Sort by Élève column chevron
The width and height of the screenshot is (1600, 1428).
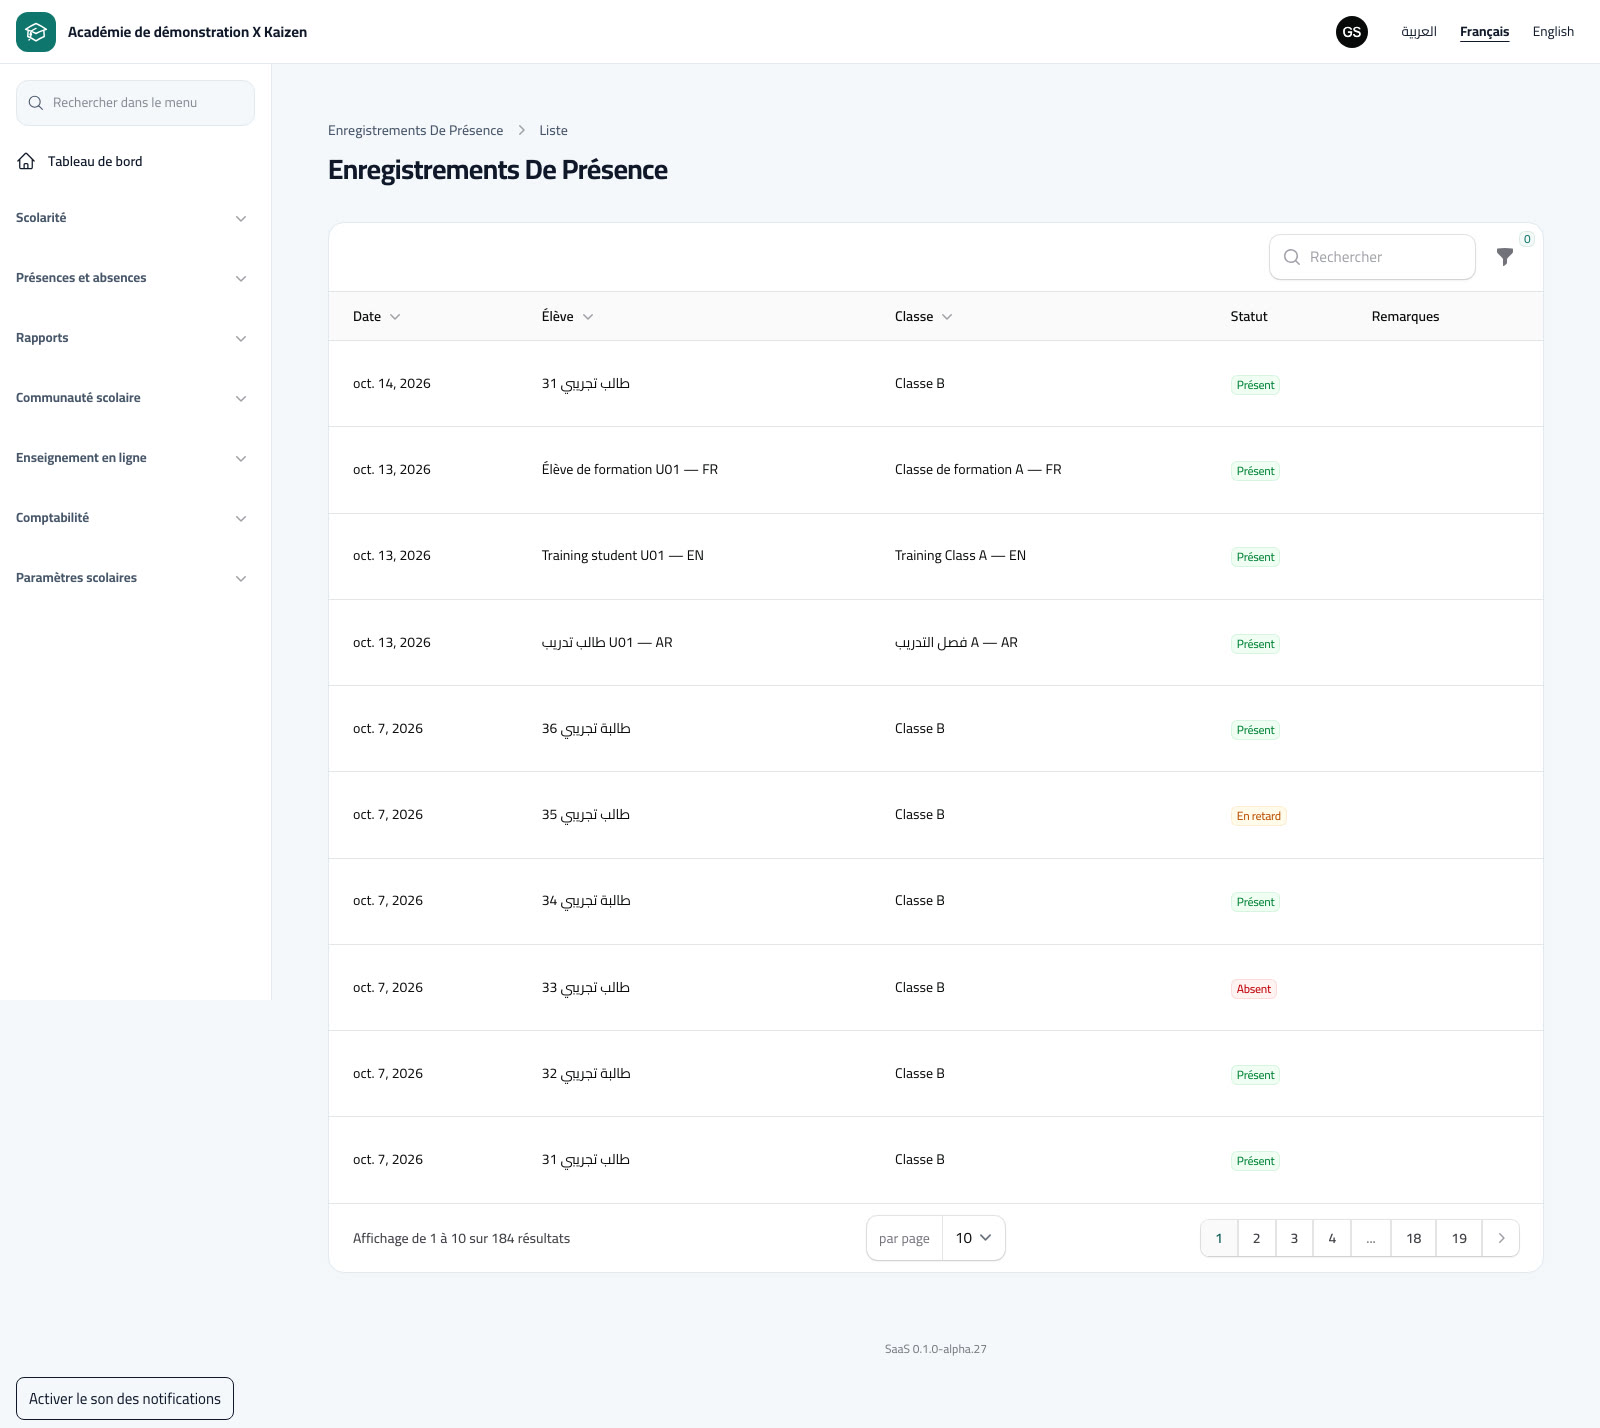588,317
